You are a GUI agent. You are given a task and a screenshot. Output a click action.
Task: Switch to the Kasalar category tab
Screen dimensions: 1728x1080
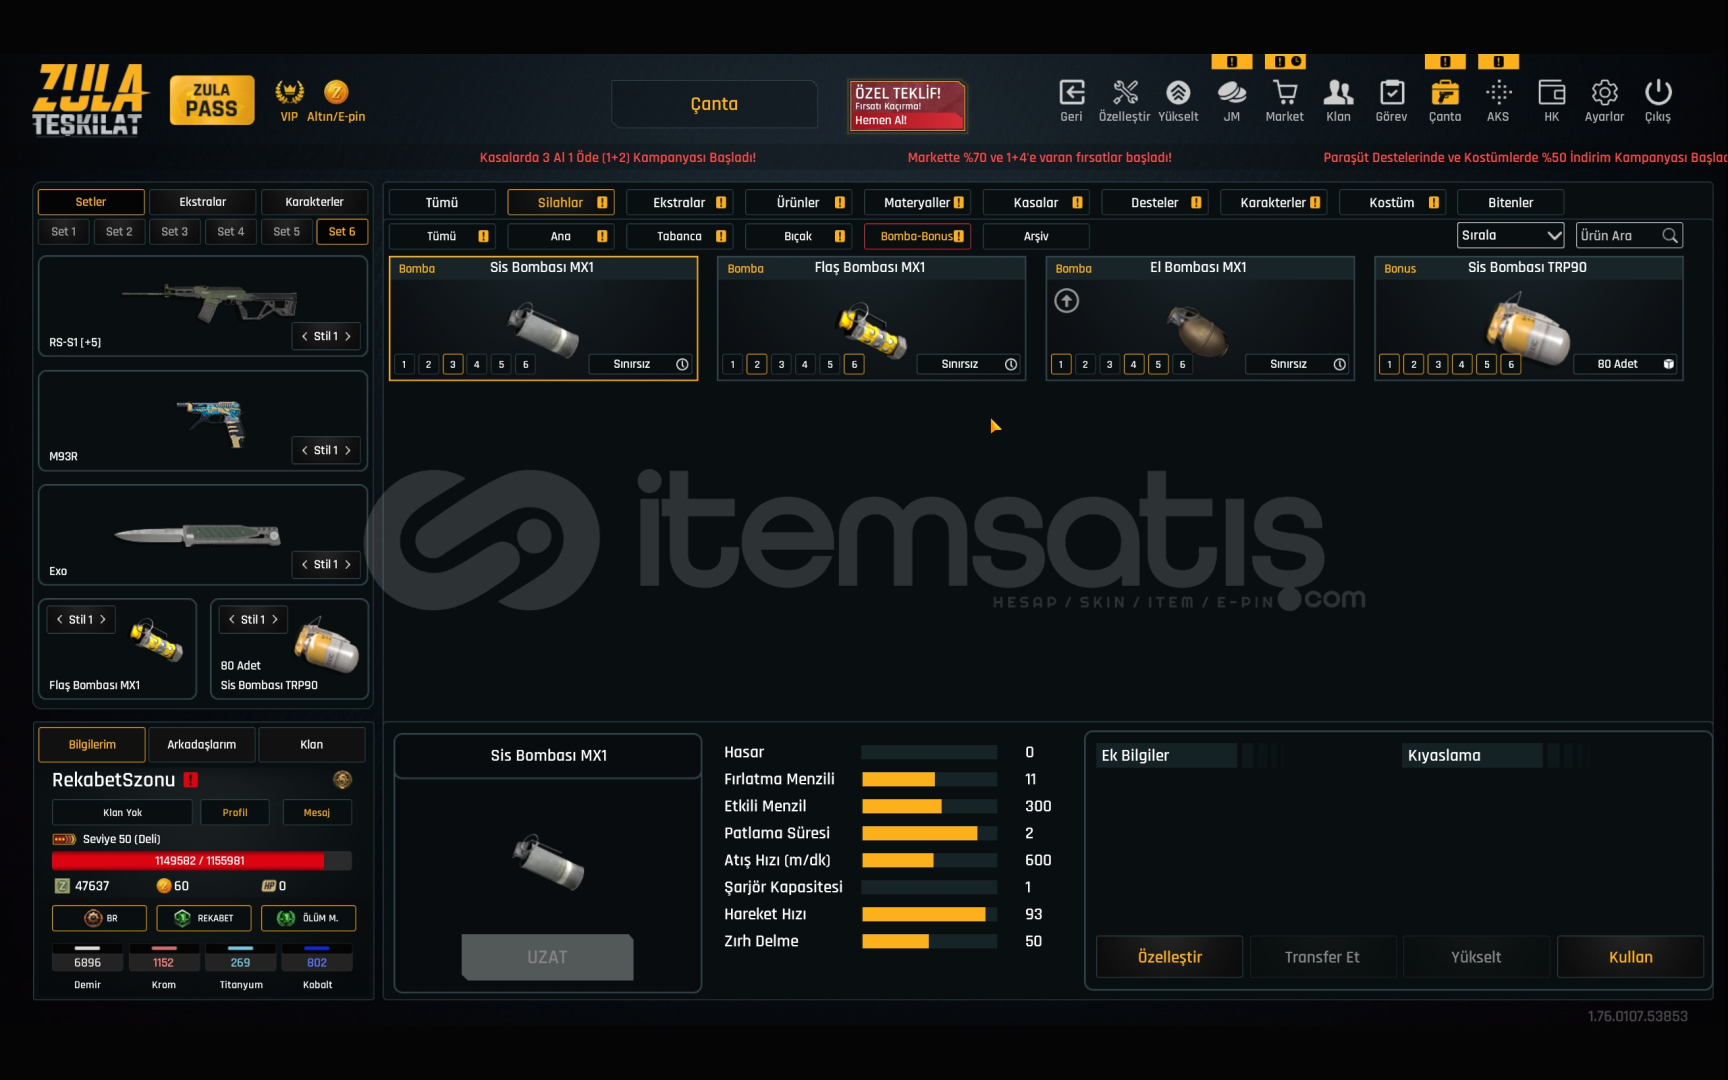click(x=1036, y=203)
